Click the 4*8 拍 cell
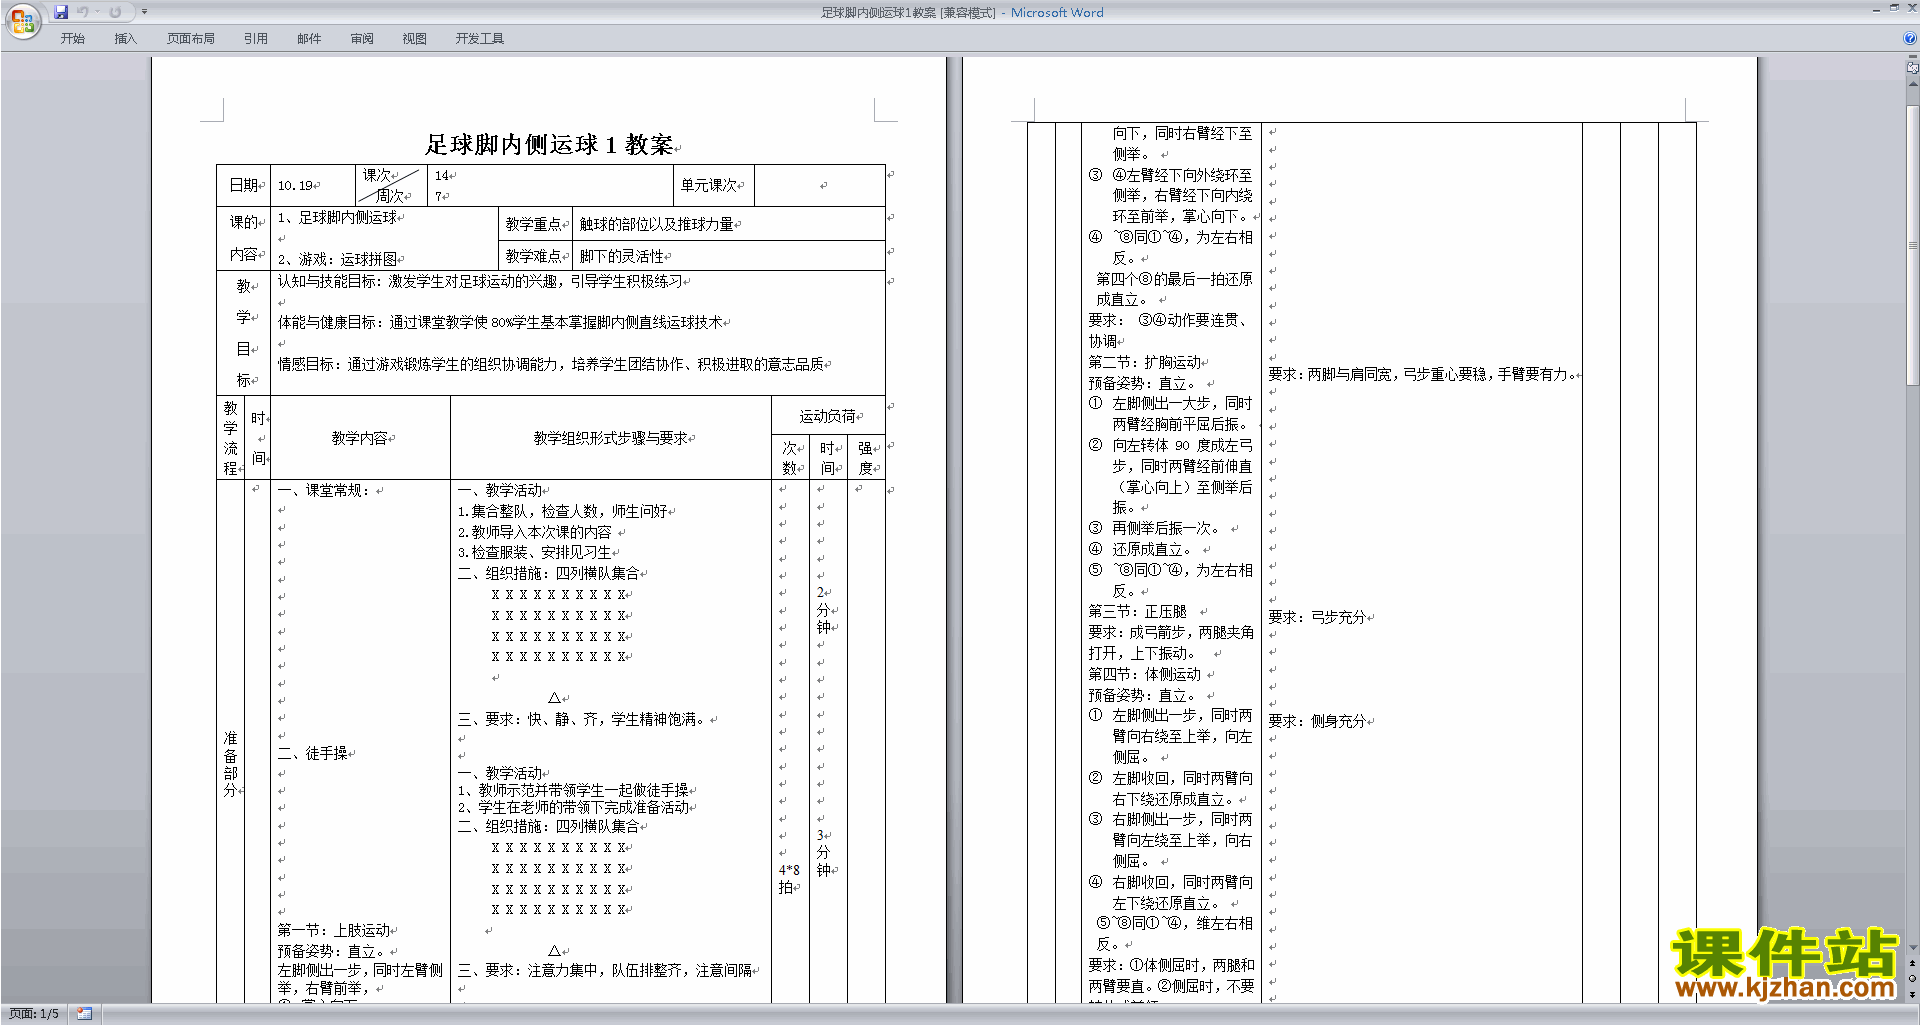 pos(789,879)
